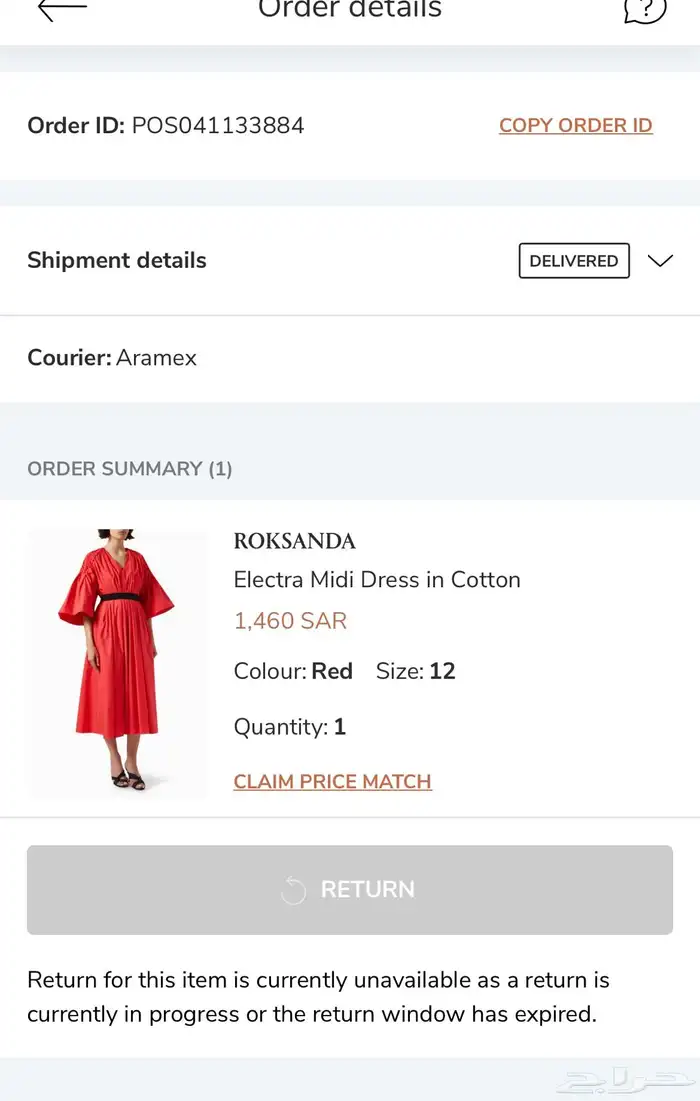700x1101 pixels.
Task: Tap the ROKSANDA brand name
Action: click(x=294, y=541)
